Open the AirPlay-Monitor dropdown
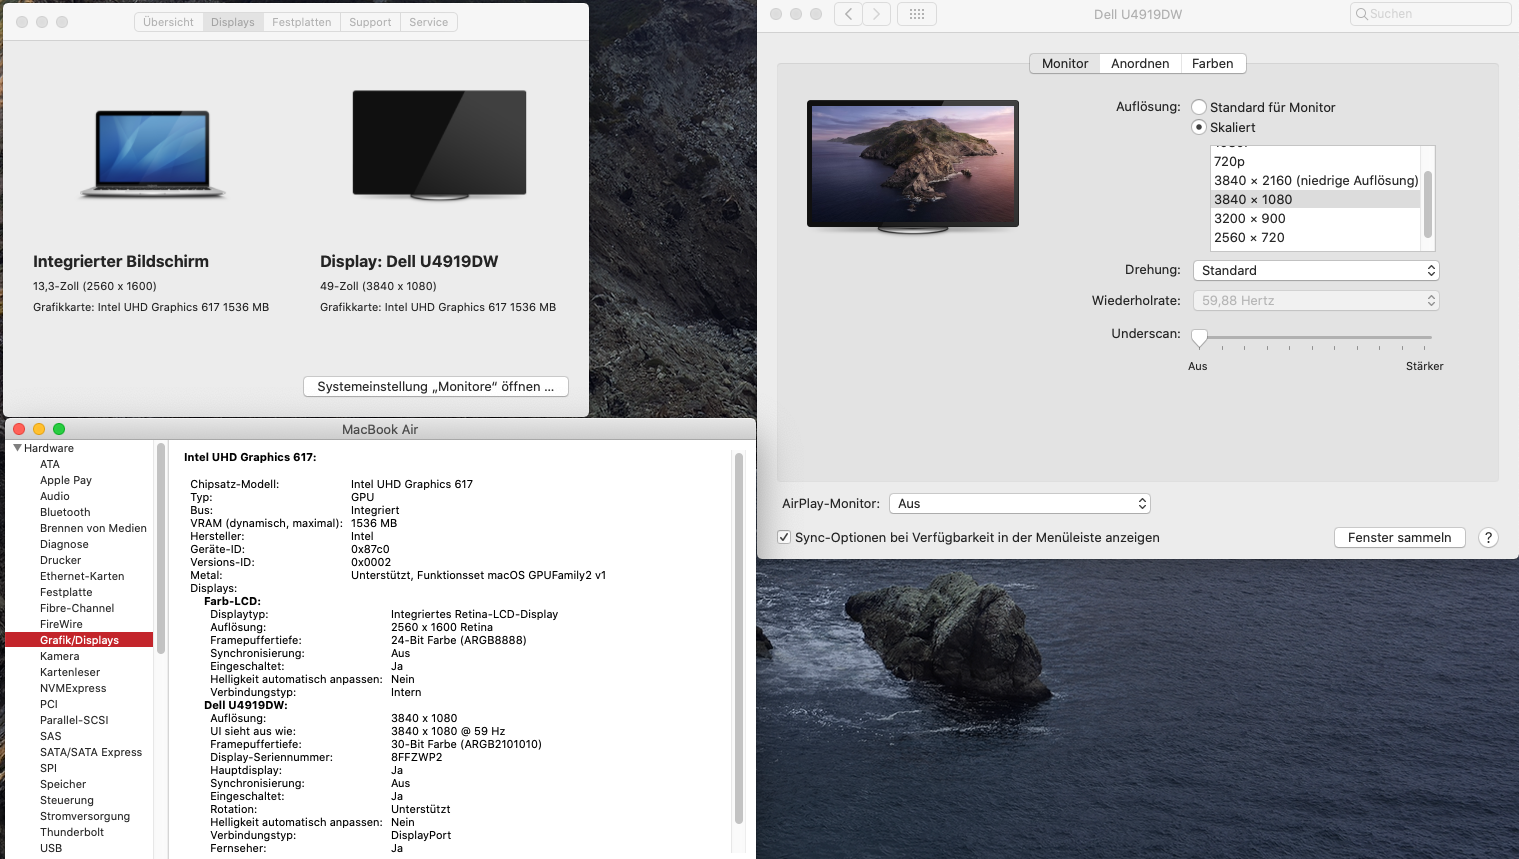Screen dimensions: 1519x859 (1020, 504)
